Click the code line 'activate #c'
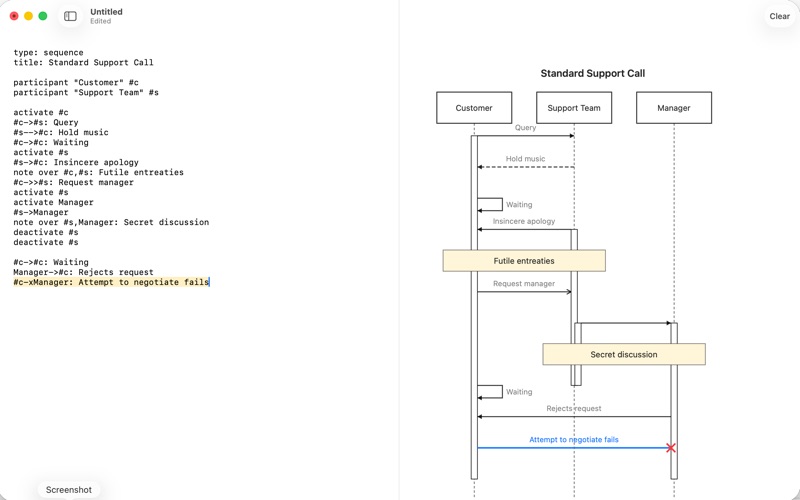The width and height of the screenshot is (800, 500). (x=41, y=112)
